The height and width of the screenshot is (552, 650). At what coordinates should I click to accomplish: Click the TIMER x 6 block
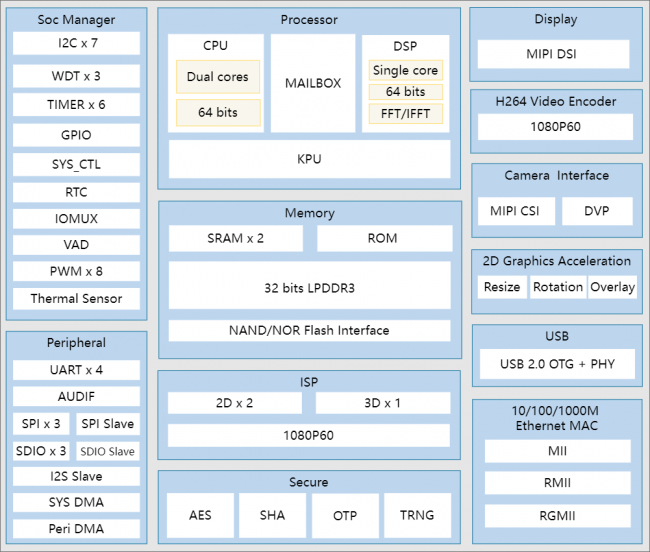click(x=76, y=104)
